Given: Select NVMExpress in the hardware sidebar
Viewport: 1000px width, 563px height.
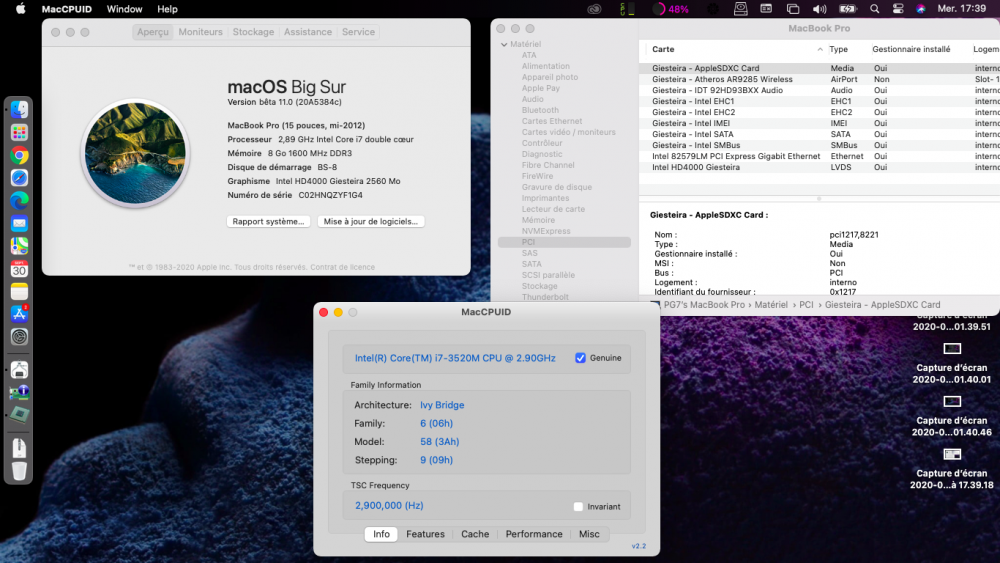Looking at the screenshot, I should tap(546, 231).
